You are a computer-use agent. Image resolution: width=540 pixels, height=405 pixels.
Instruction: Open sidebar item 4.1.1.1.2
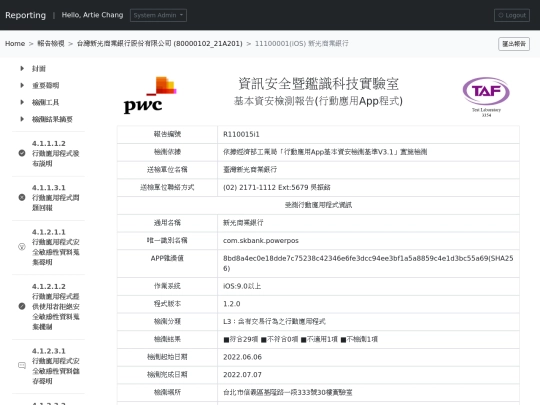click(x=55, y=153)
